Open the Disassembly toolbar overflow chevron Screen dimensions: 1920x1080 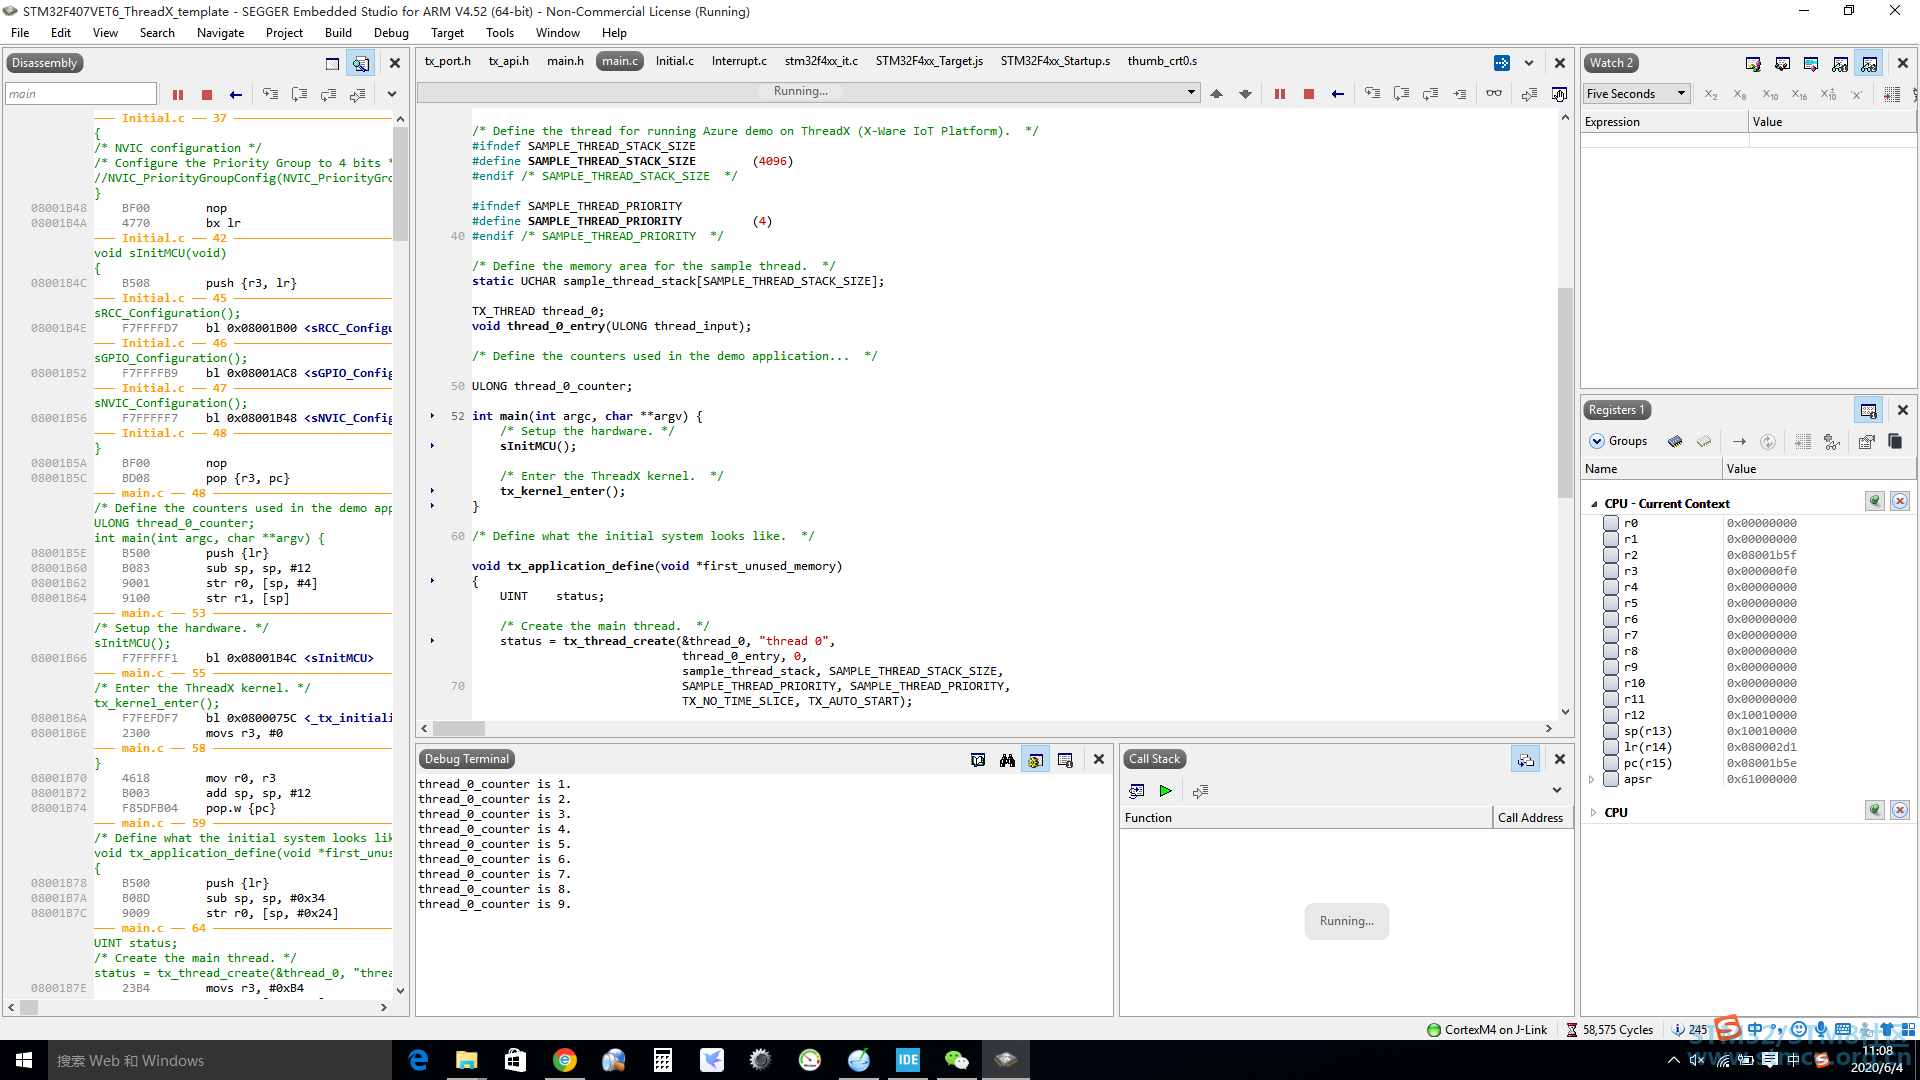[391, 94]
